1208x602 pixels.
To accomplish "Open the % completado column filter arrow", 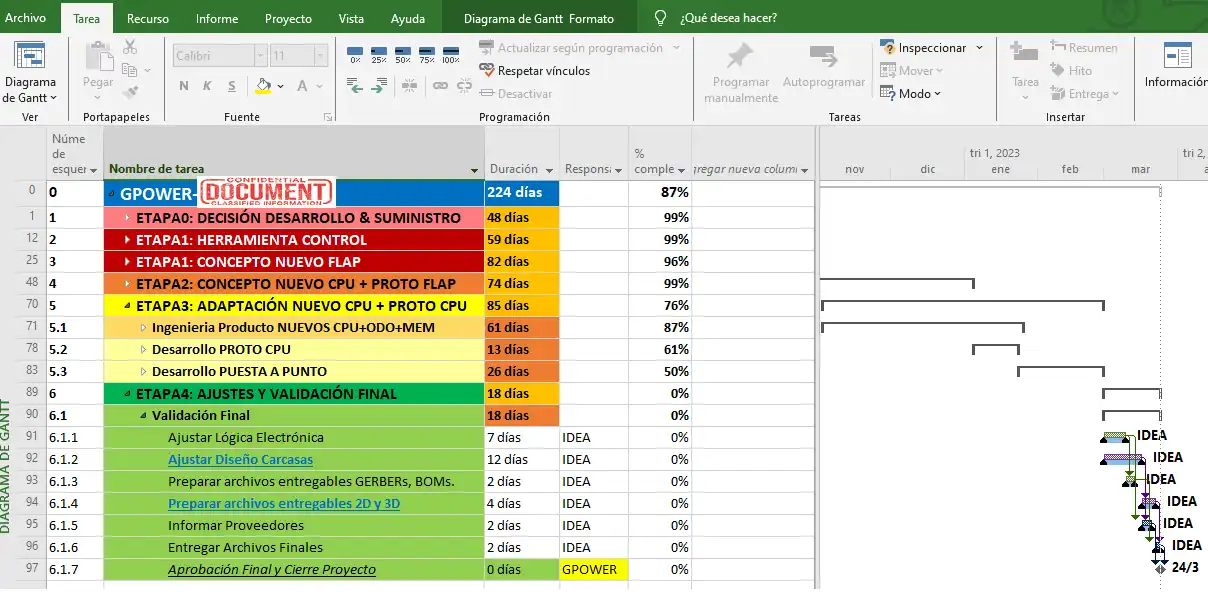I will click(681, 170).
